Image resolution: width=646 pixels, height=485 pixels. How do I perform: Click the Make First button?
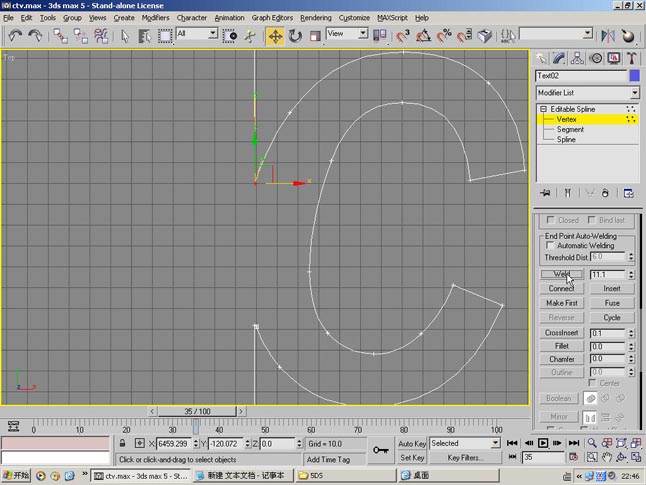[x=561, y=303]
